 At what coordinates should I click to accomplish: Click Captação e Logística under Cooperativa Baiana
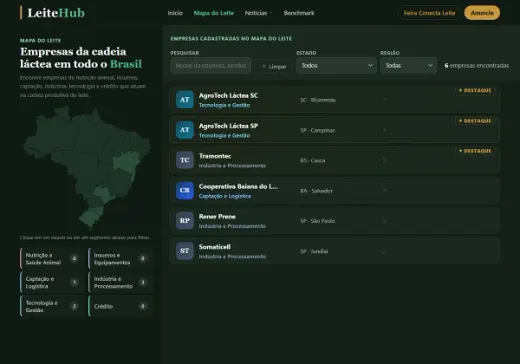(x=225, y=196)
